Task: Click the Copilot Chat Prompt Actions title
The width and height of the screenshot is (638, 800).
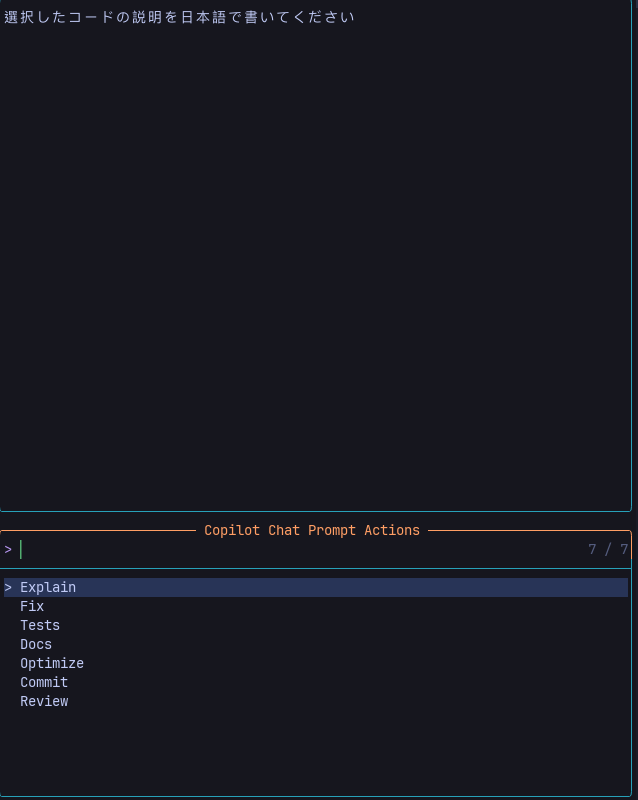Action: (312, 531)
